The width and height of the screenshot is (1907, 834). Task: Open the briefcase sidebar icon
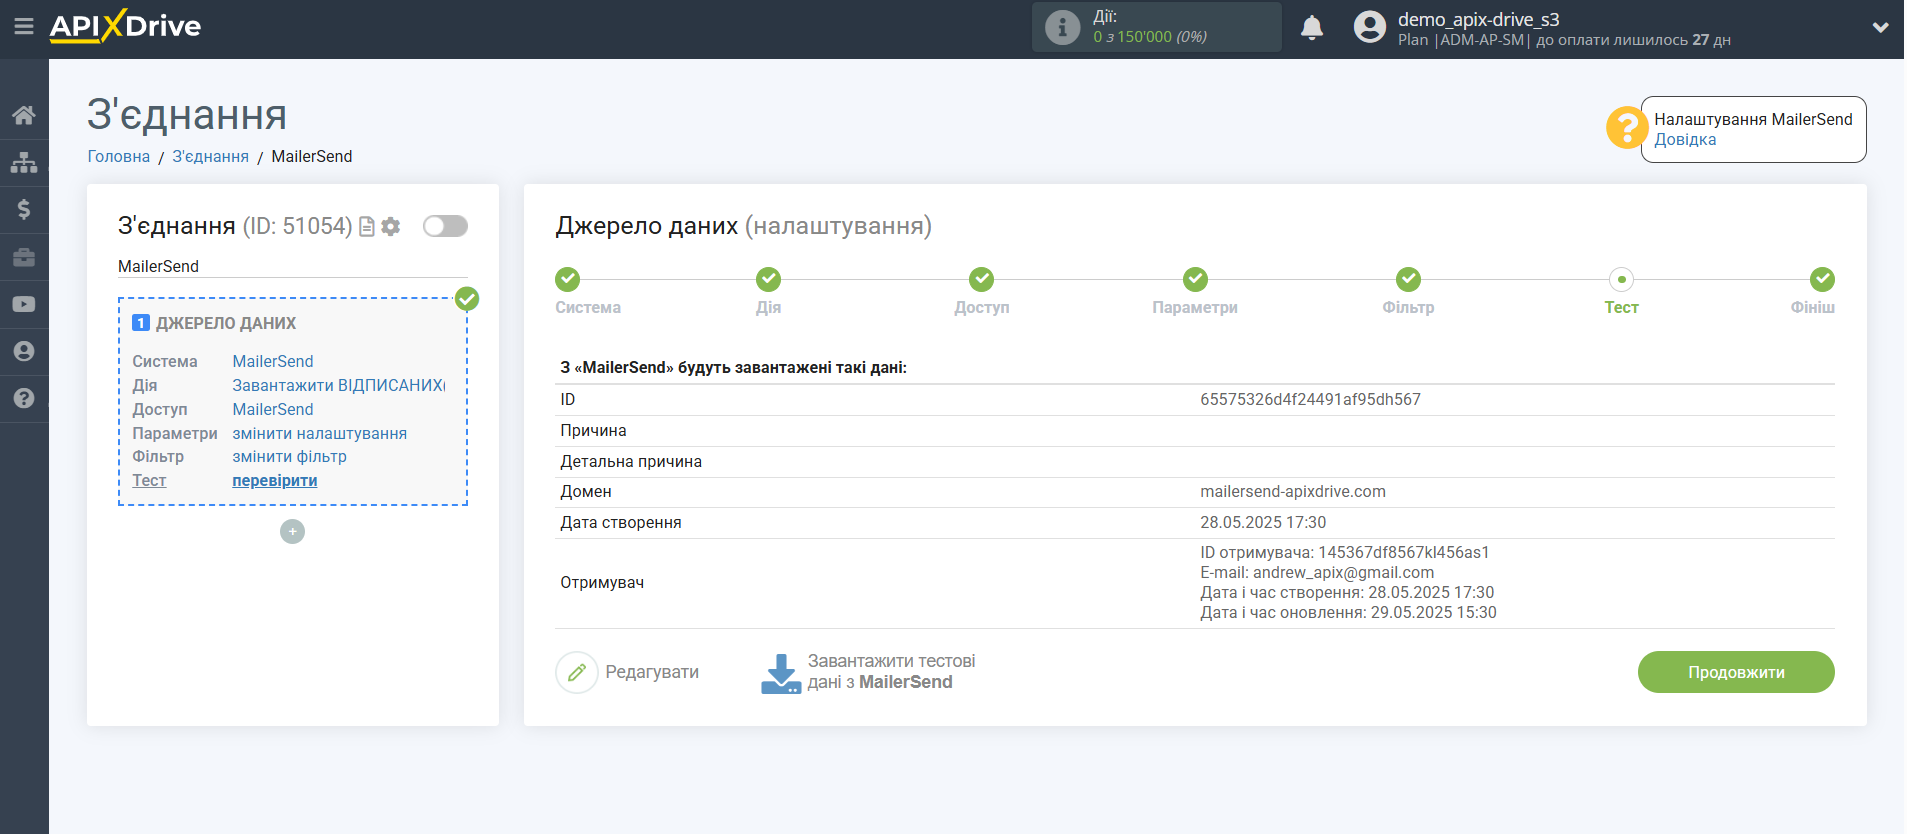tap(24, 257)
